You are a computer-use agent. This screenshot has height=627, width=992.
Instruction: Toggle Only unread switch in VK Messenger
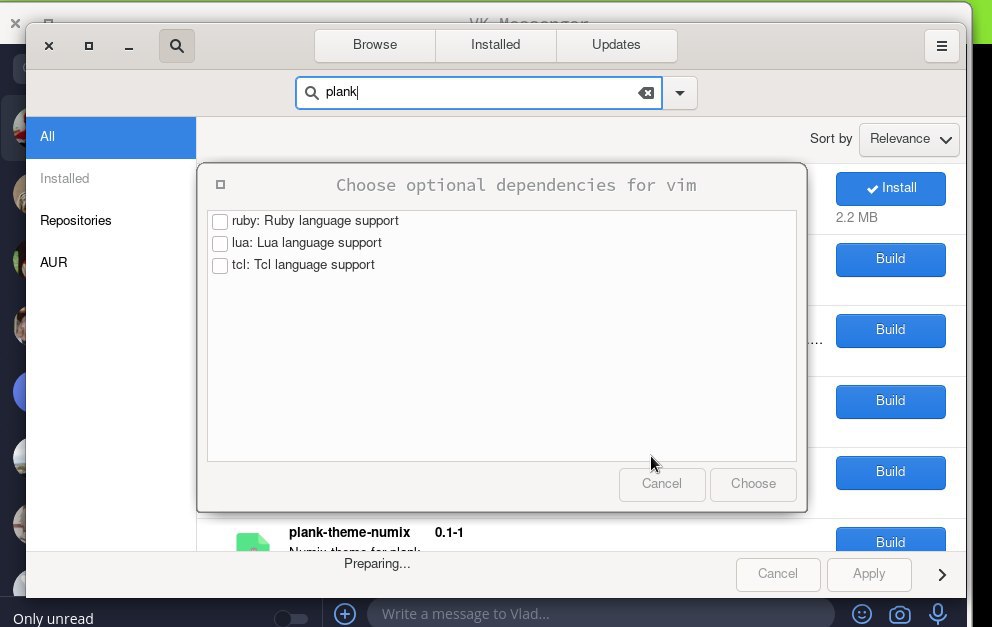(291, 619)
